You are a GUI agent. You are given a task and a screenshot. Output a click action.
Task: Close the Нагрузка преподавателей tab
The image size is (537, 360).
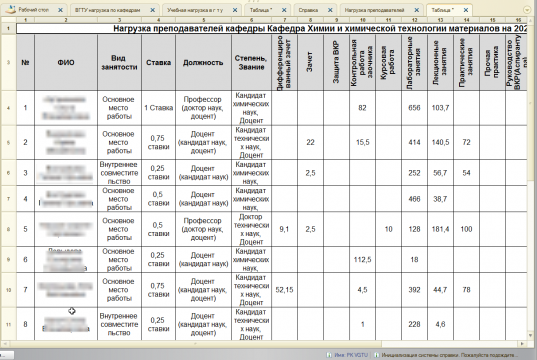tap(416, 10)
